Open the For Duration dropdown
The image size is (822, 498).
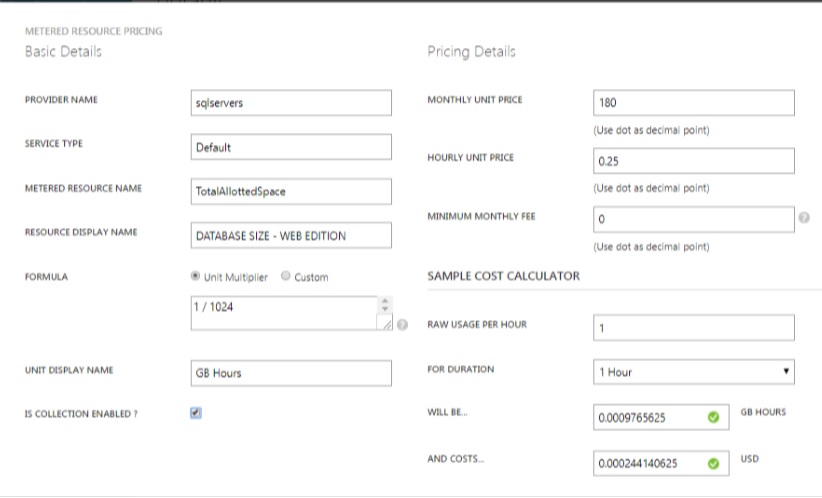point(694,372)
